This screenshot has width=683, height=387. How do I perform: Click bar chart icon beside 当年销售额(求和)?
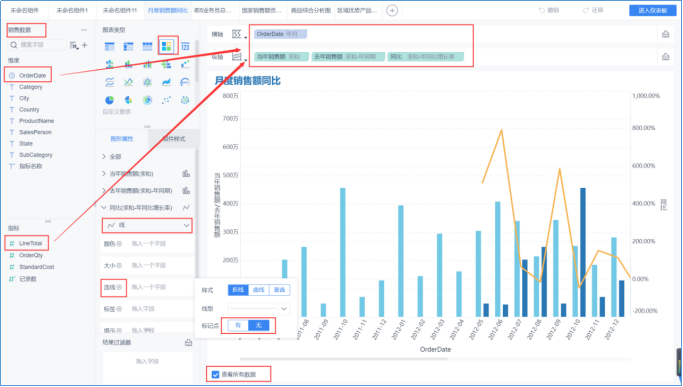coord(186,173)
